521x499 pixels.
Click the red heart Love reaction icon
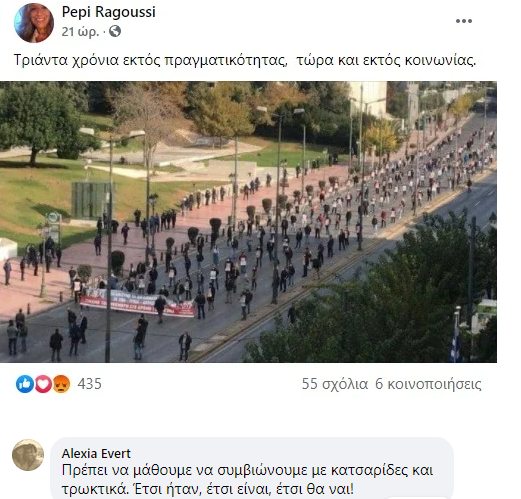(43, 384)
